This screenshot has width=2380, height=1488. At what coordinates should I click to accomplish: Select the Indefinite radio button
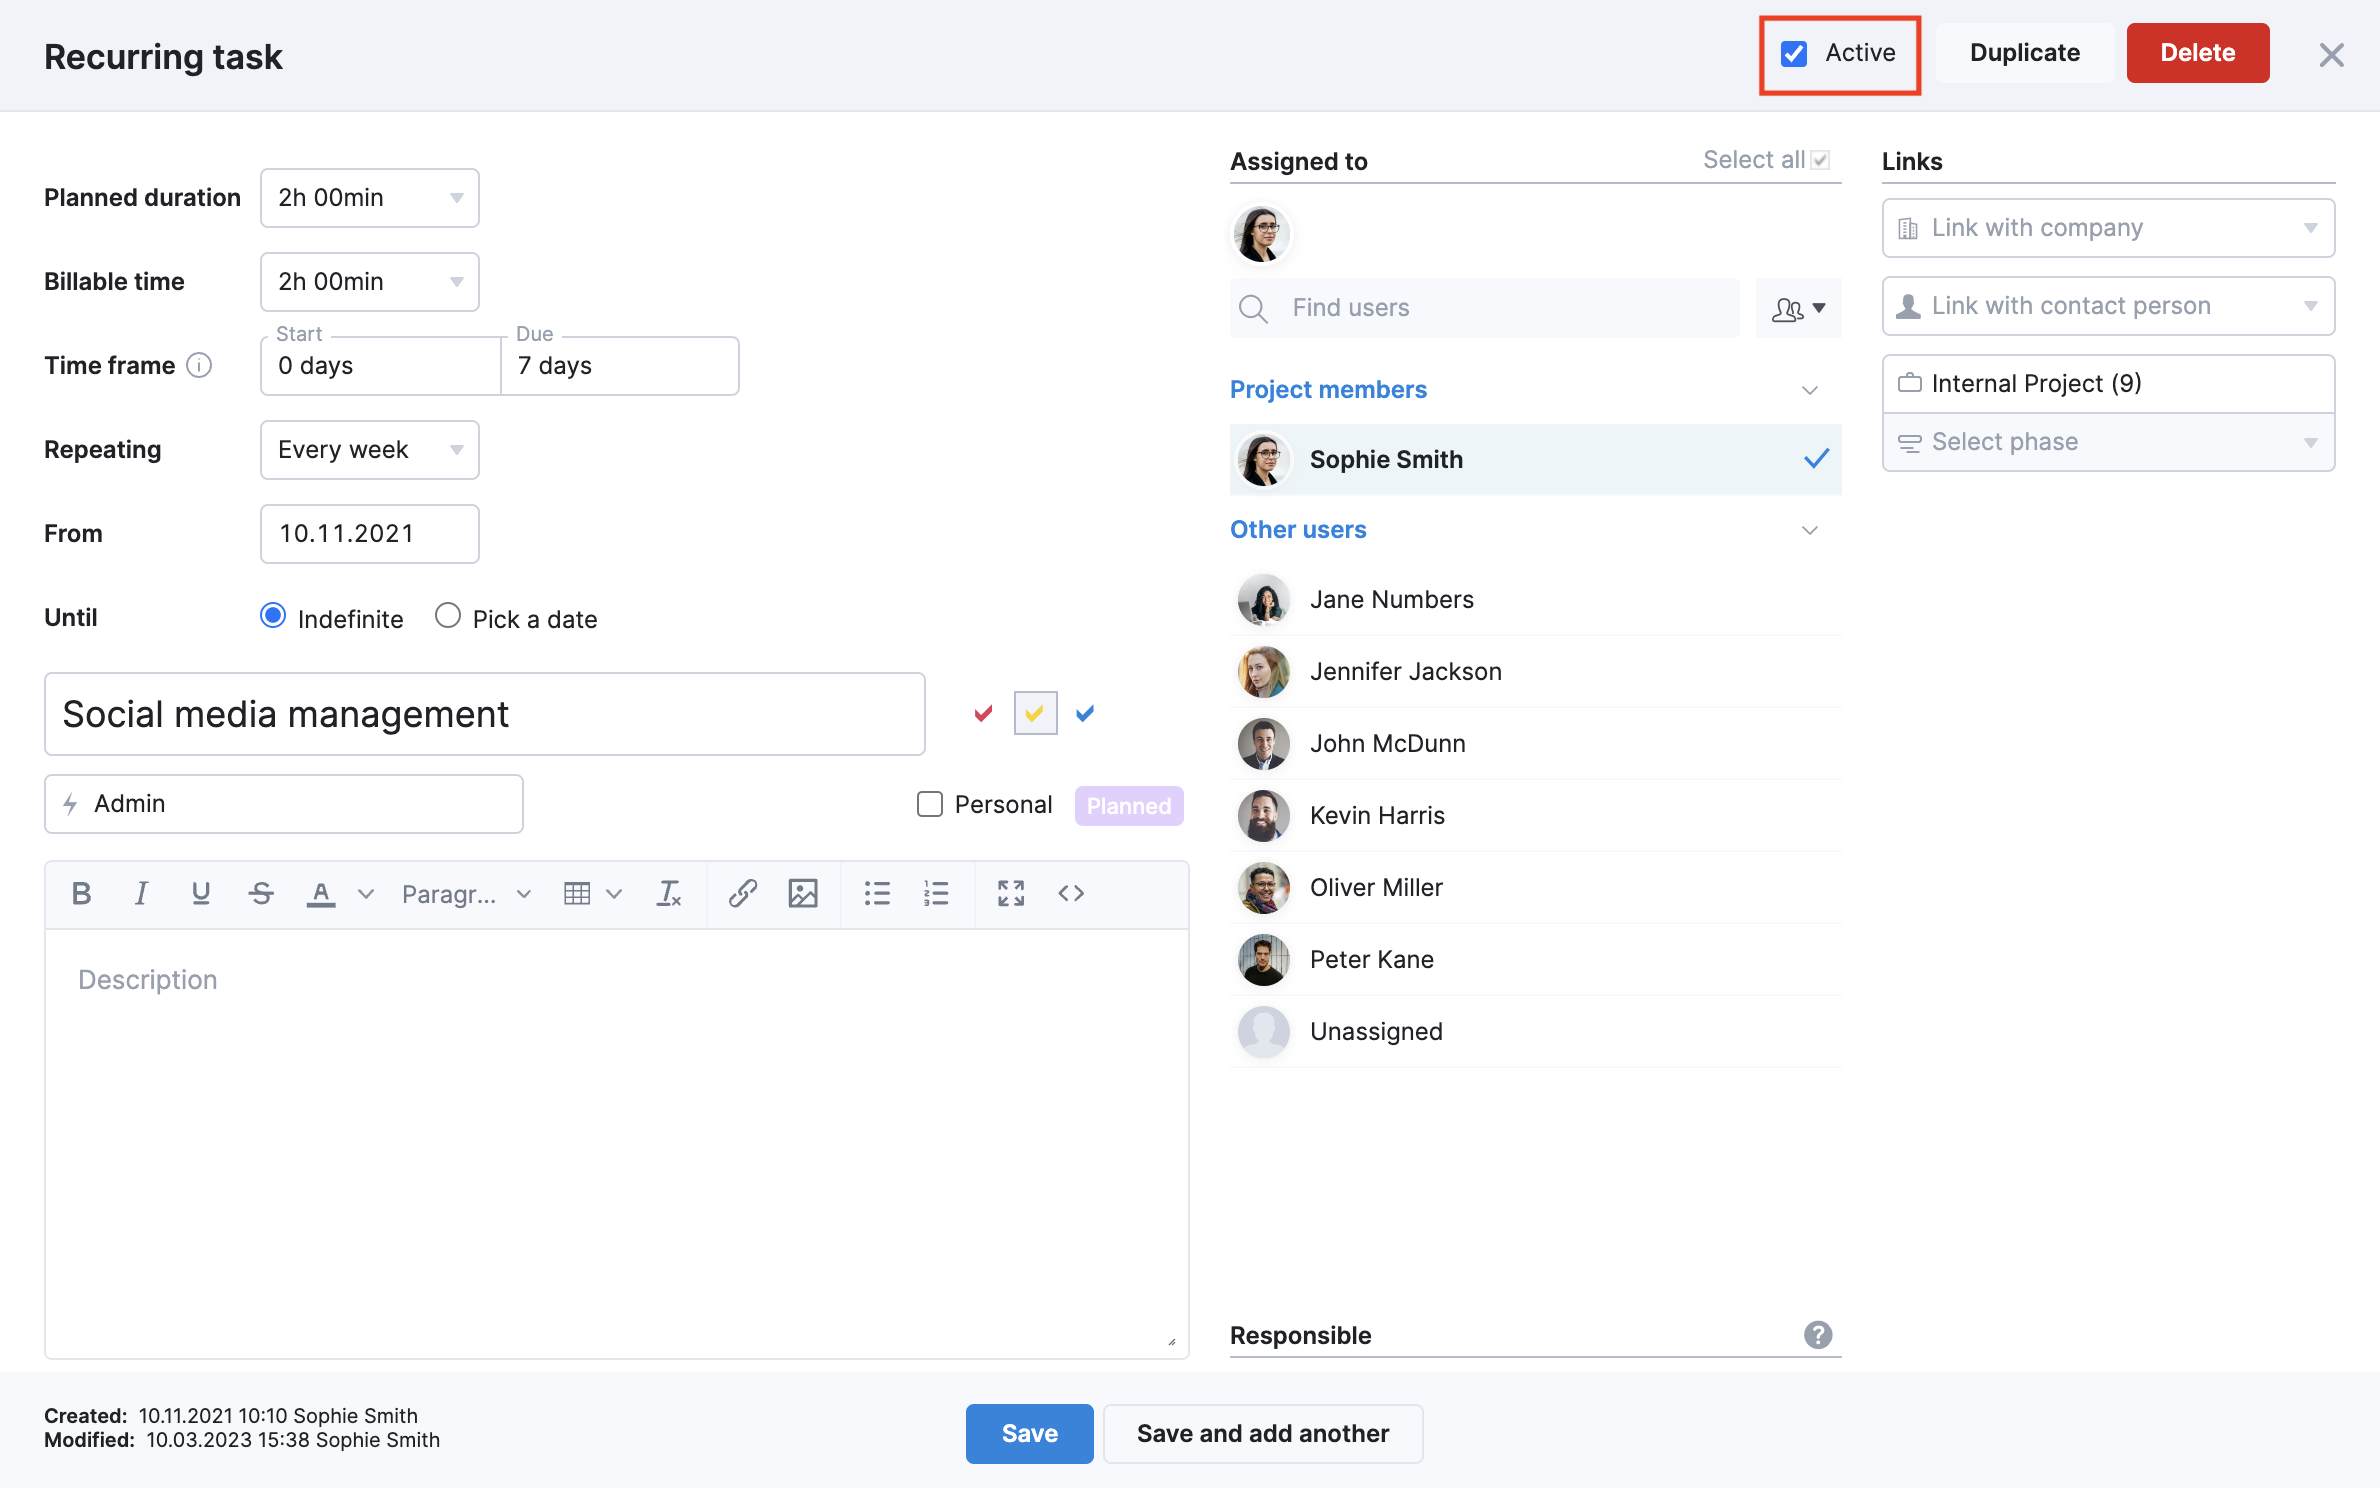click(x=273, y=616)
